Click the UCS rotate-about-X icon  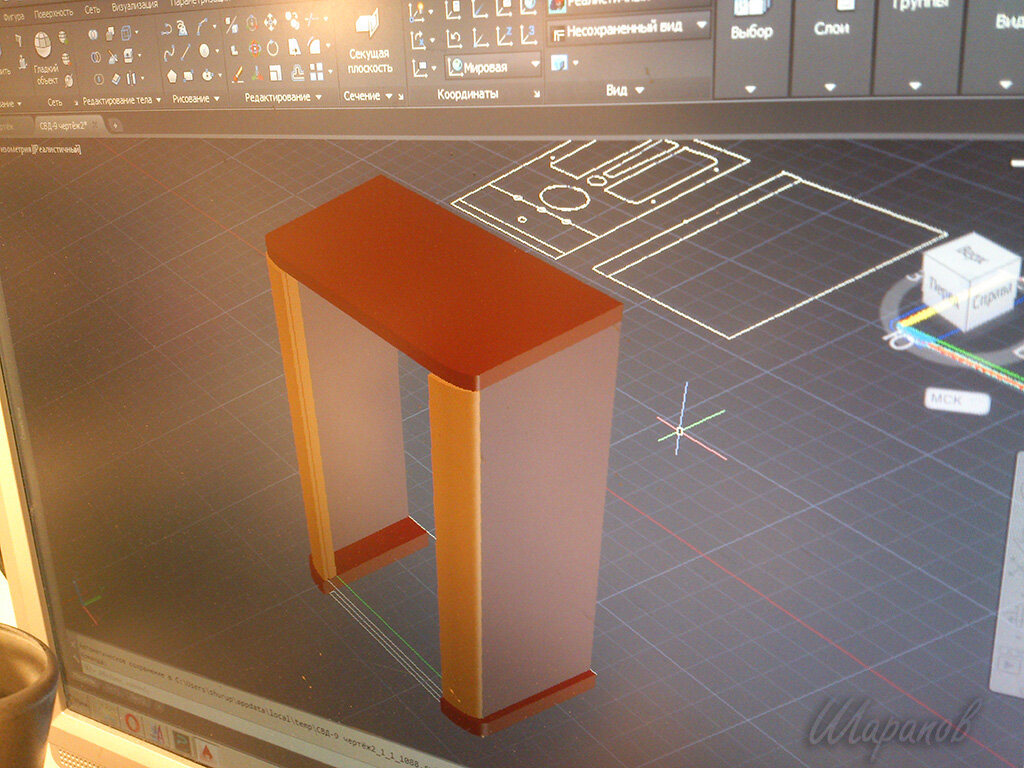coord(418,40)
